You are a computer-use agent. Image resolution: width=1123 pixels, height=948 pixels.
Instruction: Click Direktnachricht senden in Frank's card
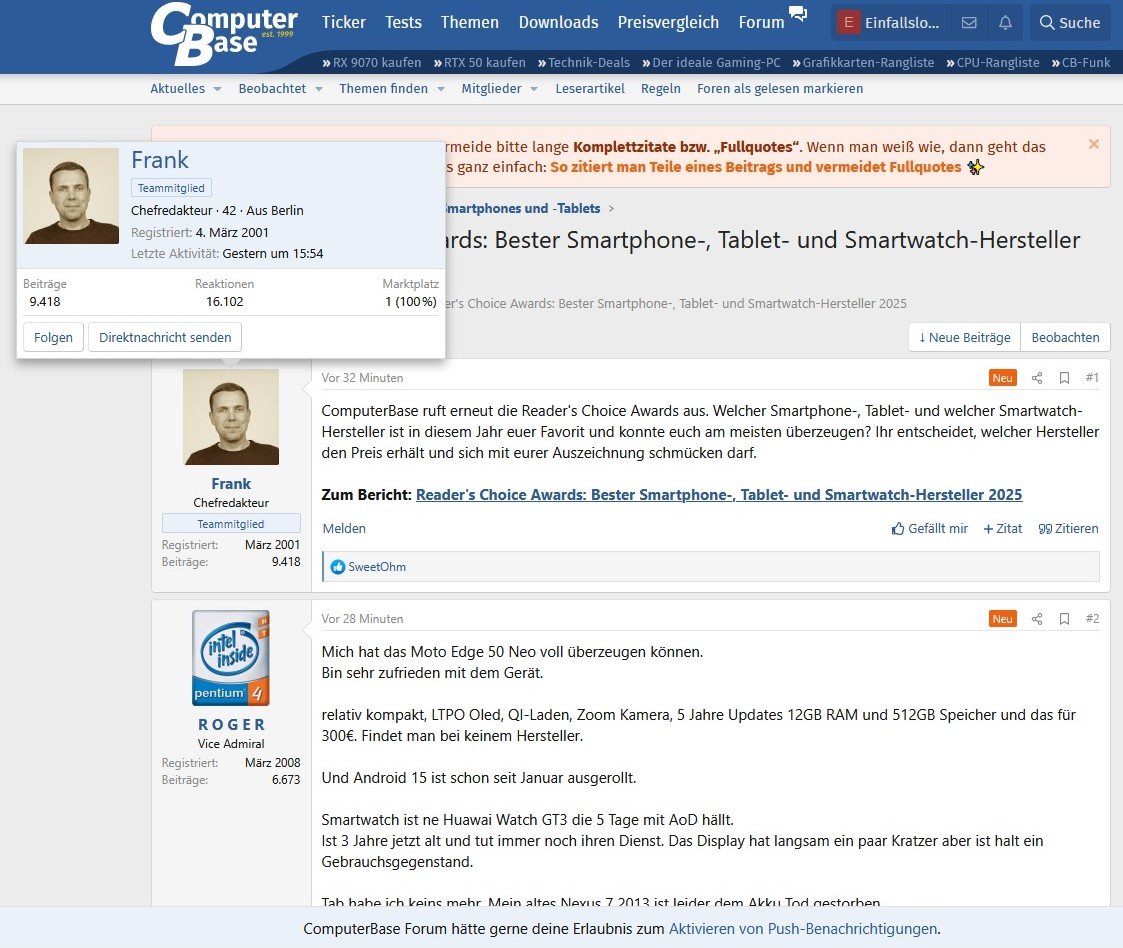(165, 337)
